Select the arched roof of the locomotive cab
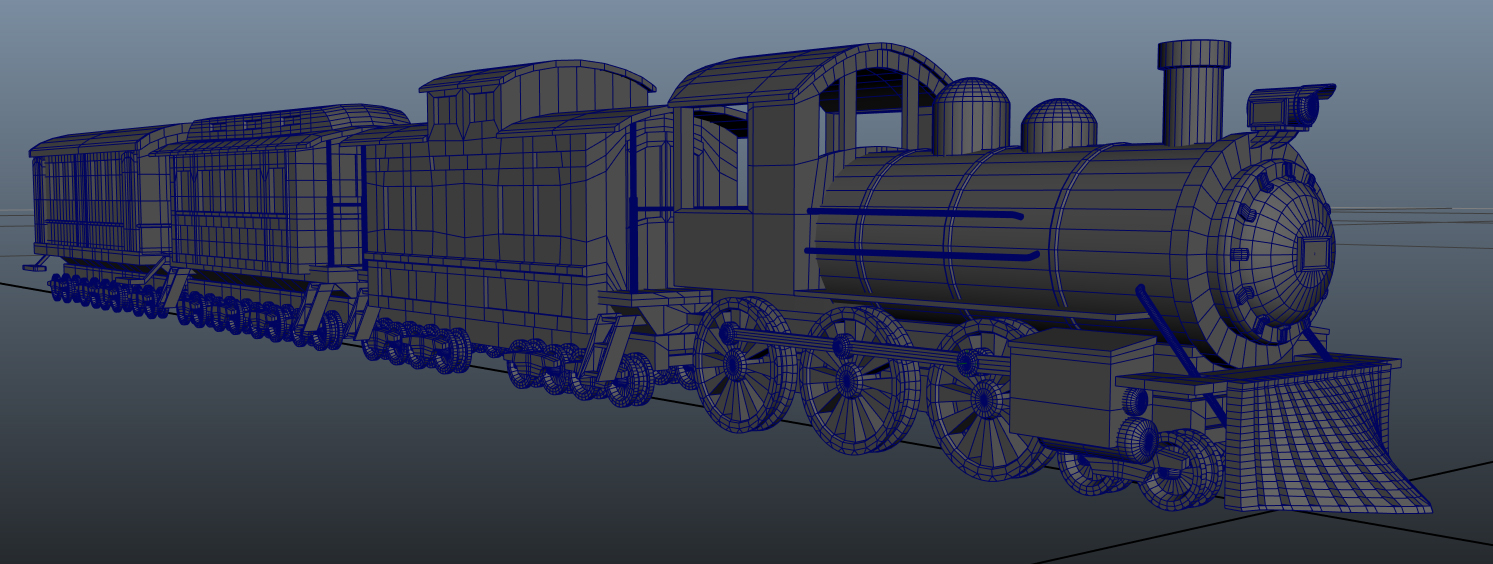This screenshot has height=564, width=1493. [810, 72]
